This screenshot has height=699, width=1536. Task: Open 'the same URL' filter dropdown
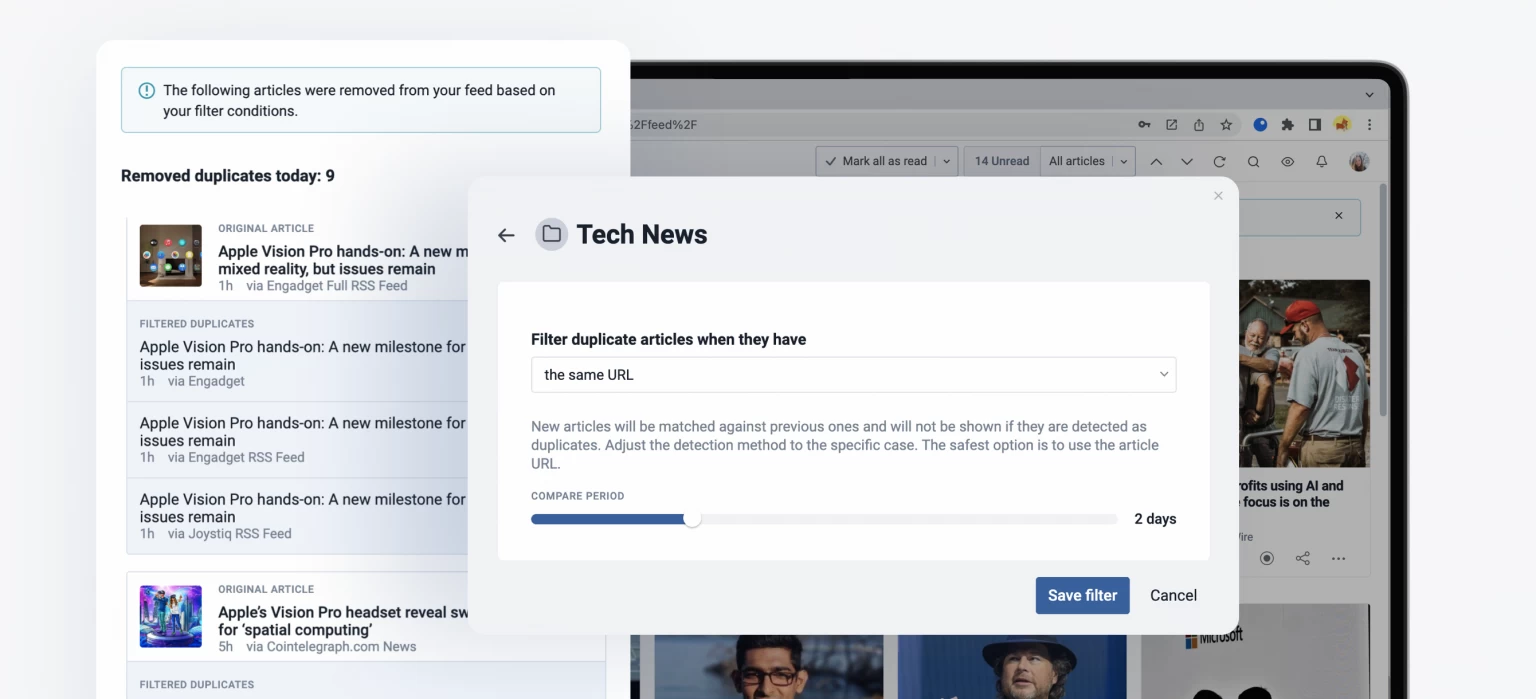[x=853, y=375]
